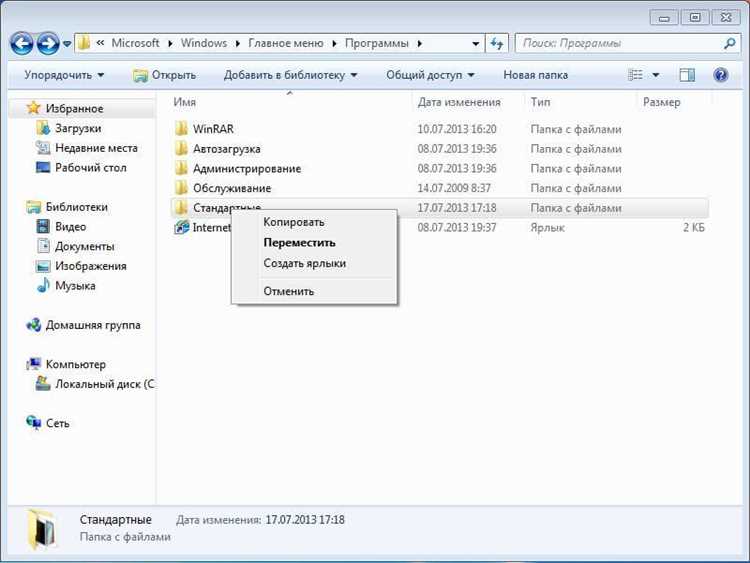This screenshot has height=563, width=750.
Task: Select Избранное in navigation pane
Action: (x=74, y=109)
